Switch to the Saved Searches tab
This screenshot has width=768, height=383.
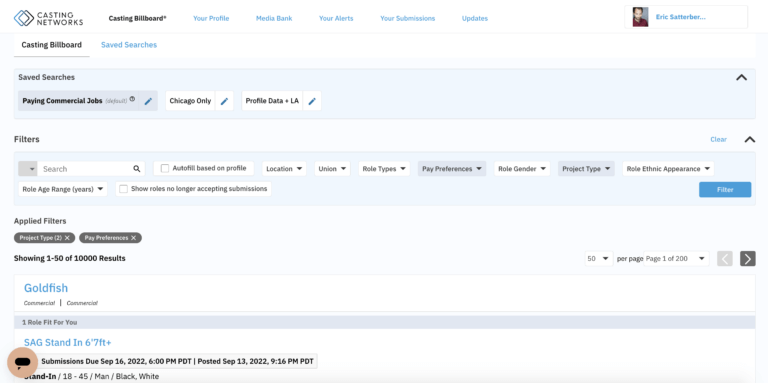point(129,45)
